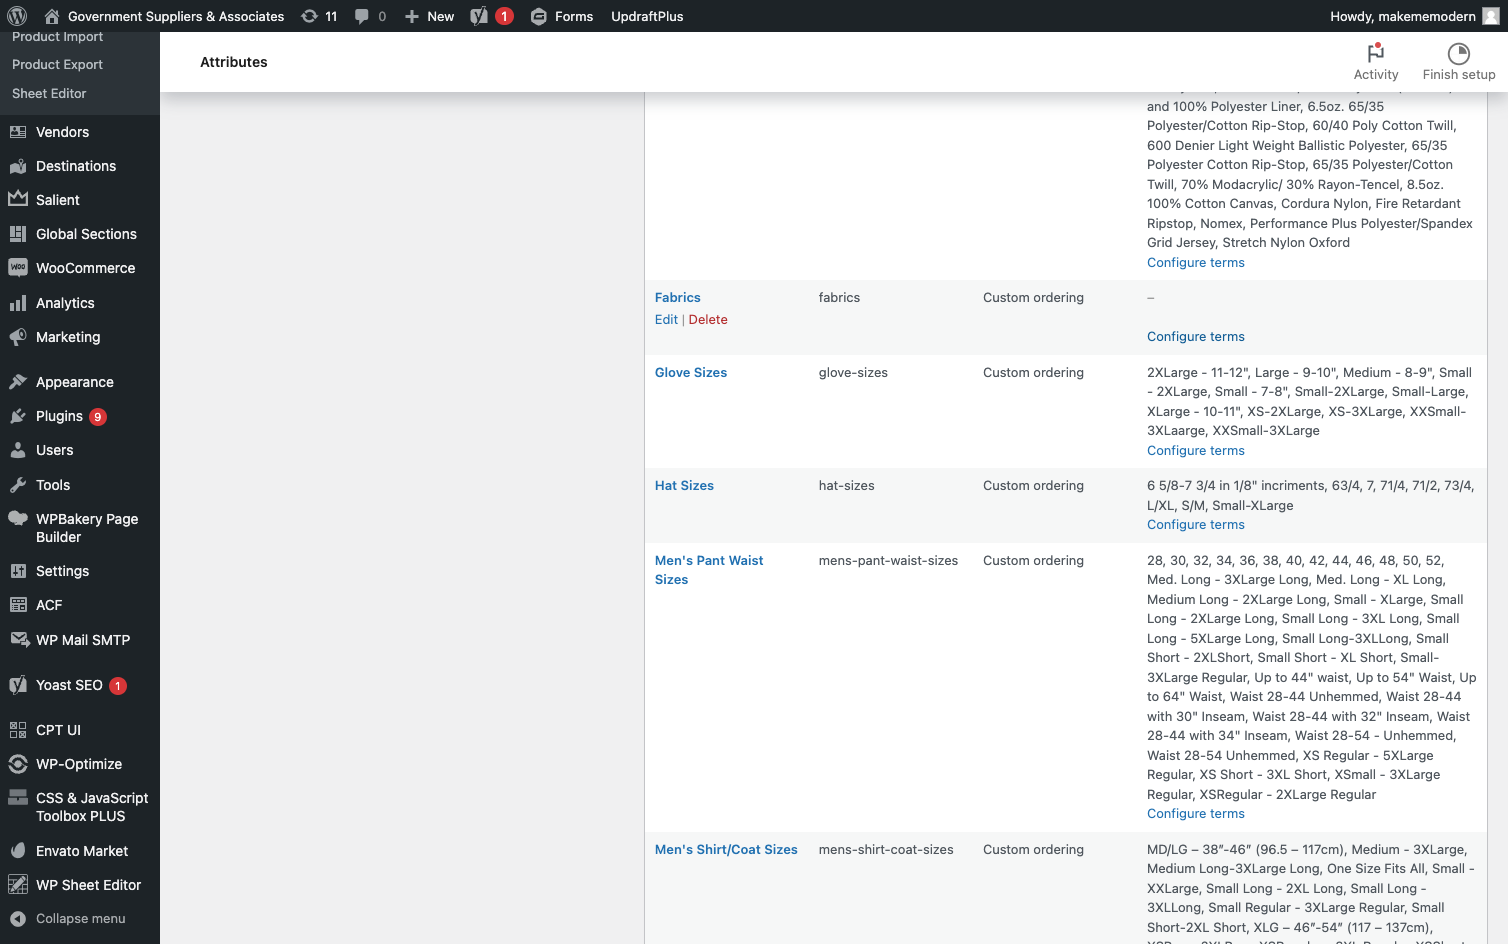
Task: Open the WordPress logo menu
Action: tap(17, 16)
